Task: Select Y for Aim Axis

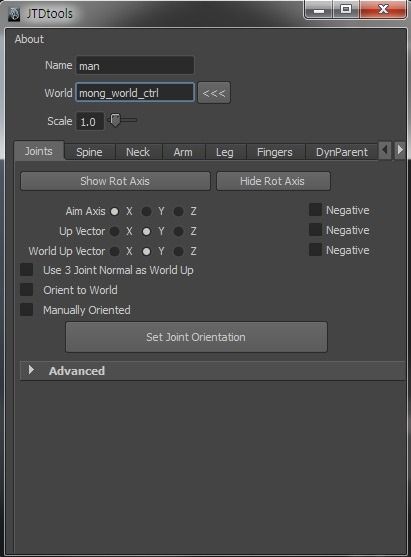Action: (146, 212)
